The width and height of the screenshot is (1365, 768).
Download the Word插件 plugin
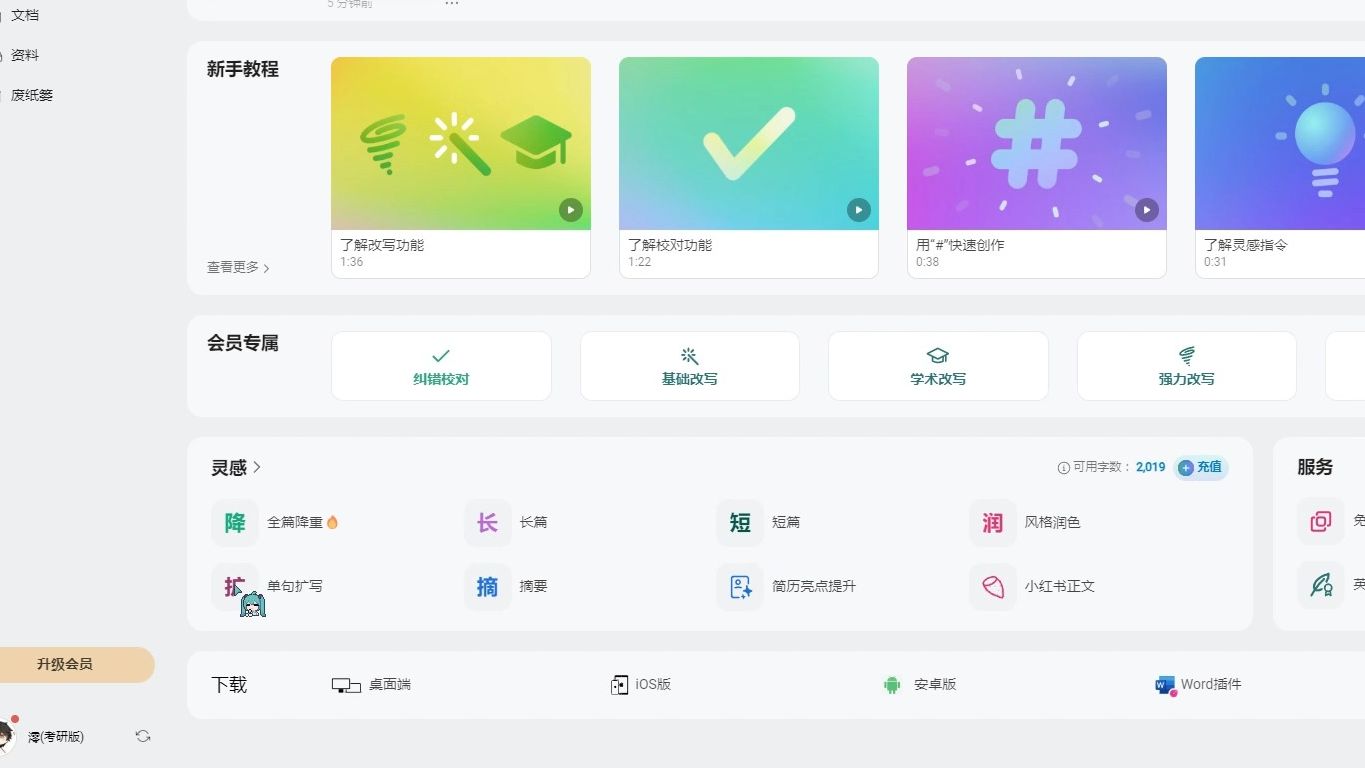coord(1197,685)
